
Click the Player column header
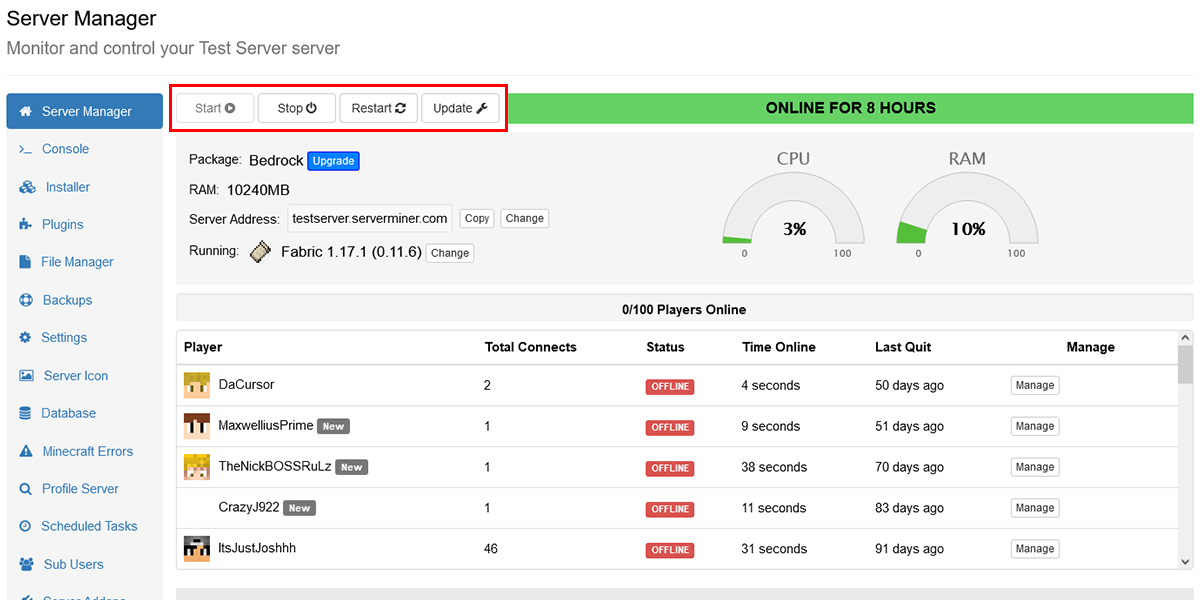(x=203, y=347)
